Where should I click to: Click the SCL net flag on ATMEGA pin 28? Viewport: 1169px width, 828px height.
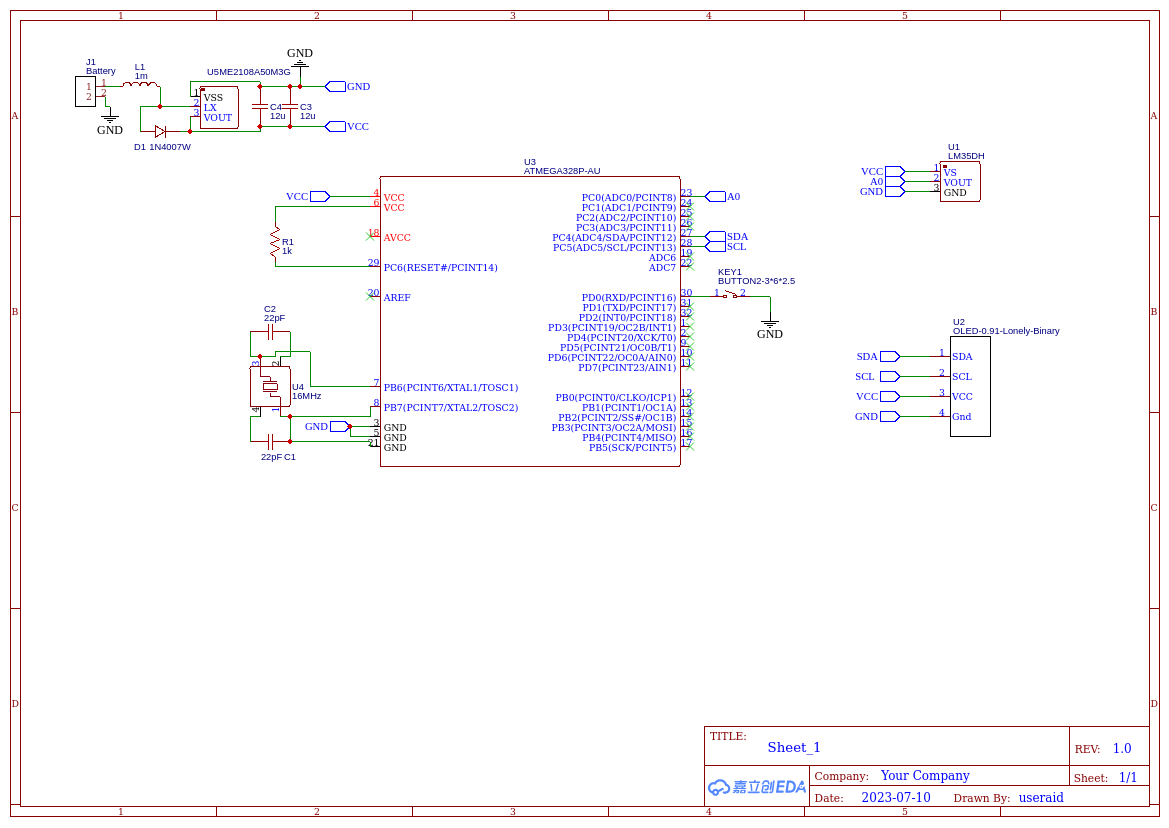point(725,247)
